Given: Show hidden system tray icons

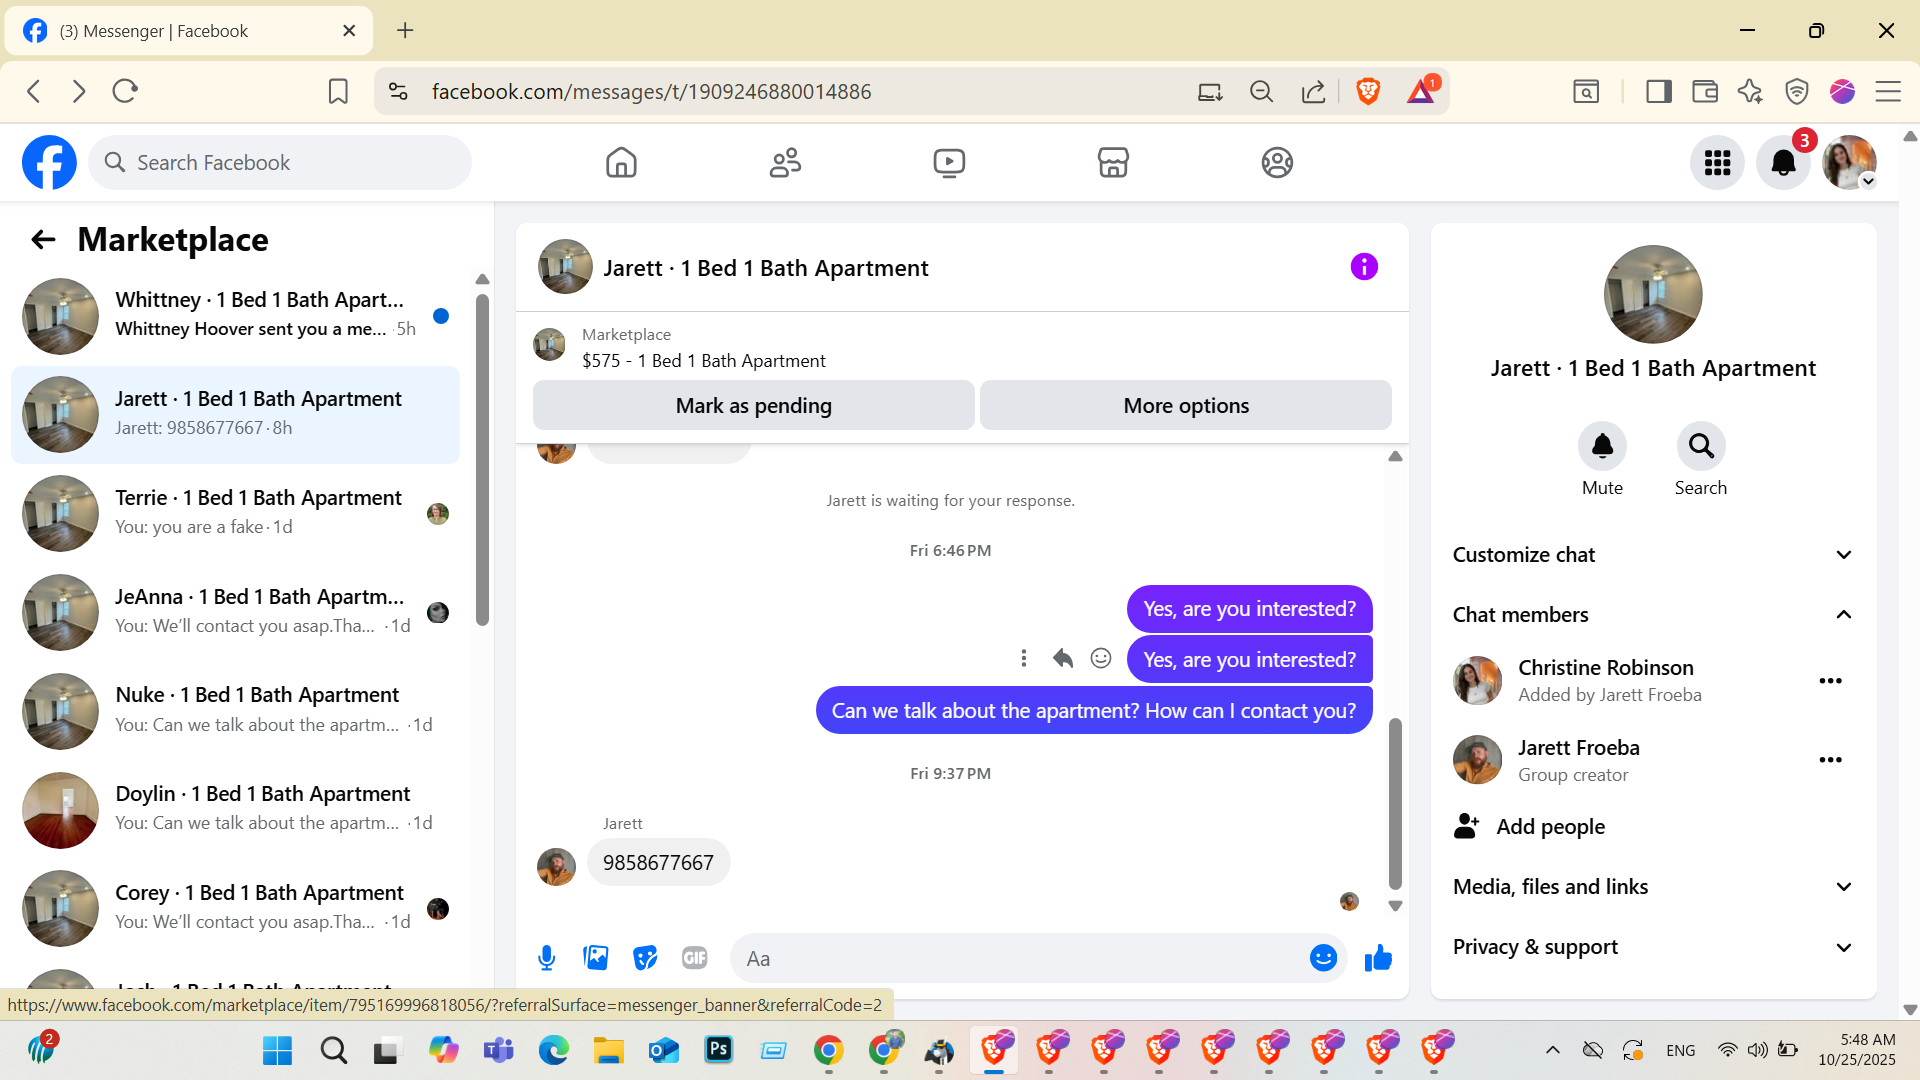Looking at the screenshot, I should click(x=1552, y=1050).
